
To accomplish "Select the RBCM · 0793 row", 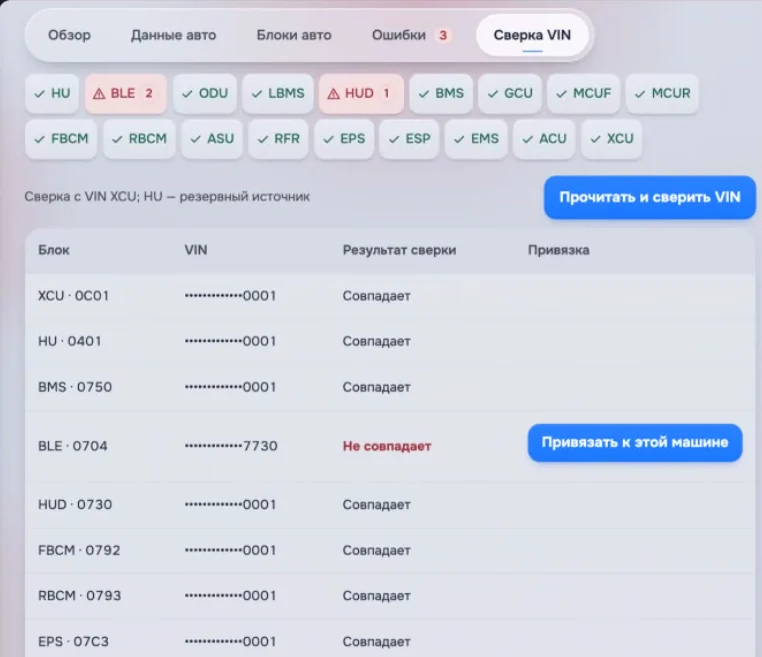I will point(390,596).
